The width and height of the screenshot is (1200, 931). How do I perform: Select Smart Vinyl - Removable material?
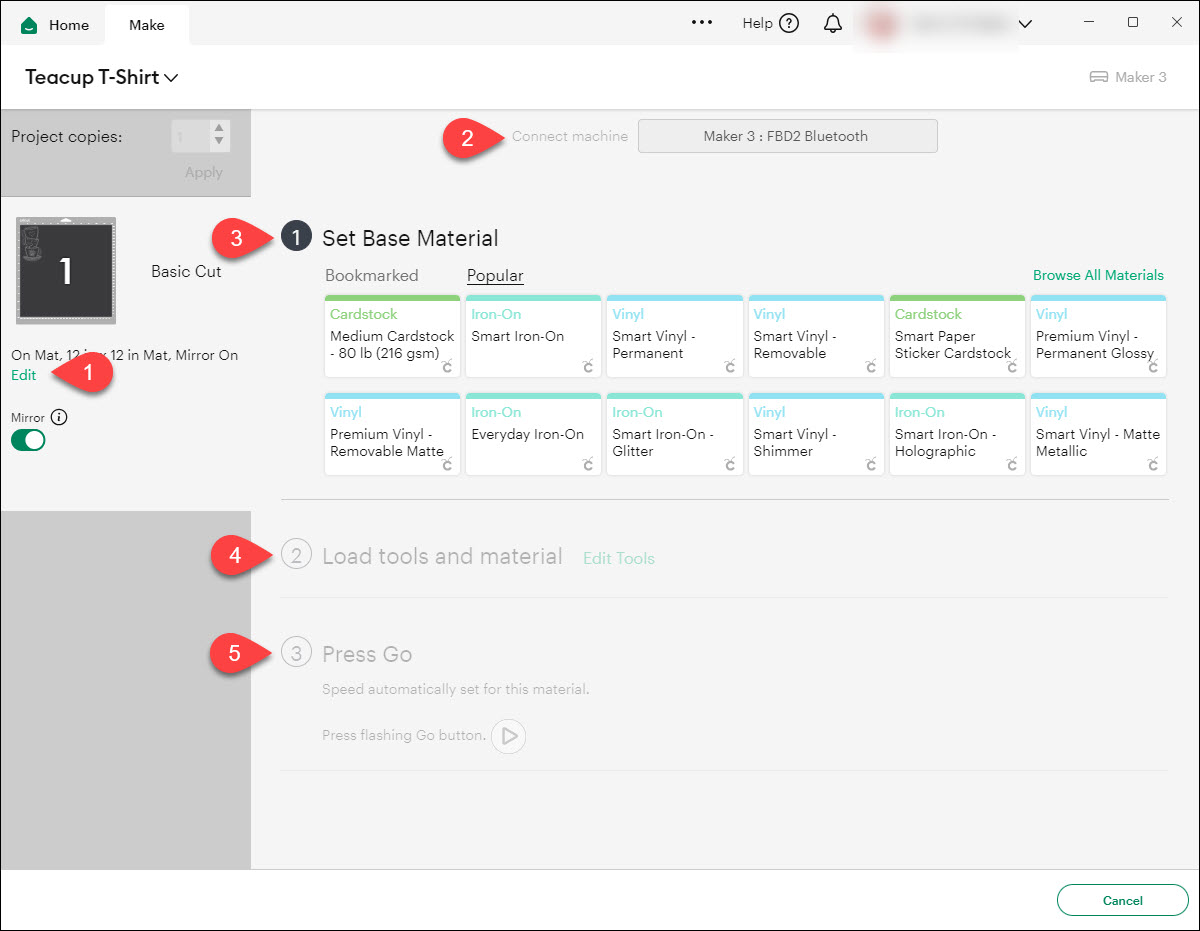pos(816,336)
